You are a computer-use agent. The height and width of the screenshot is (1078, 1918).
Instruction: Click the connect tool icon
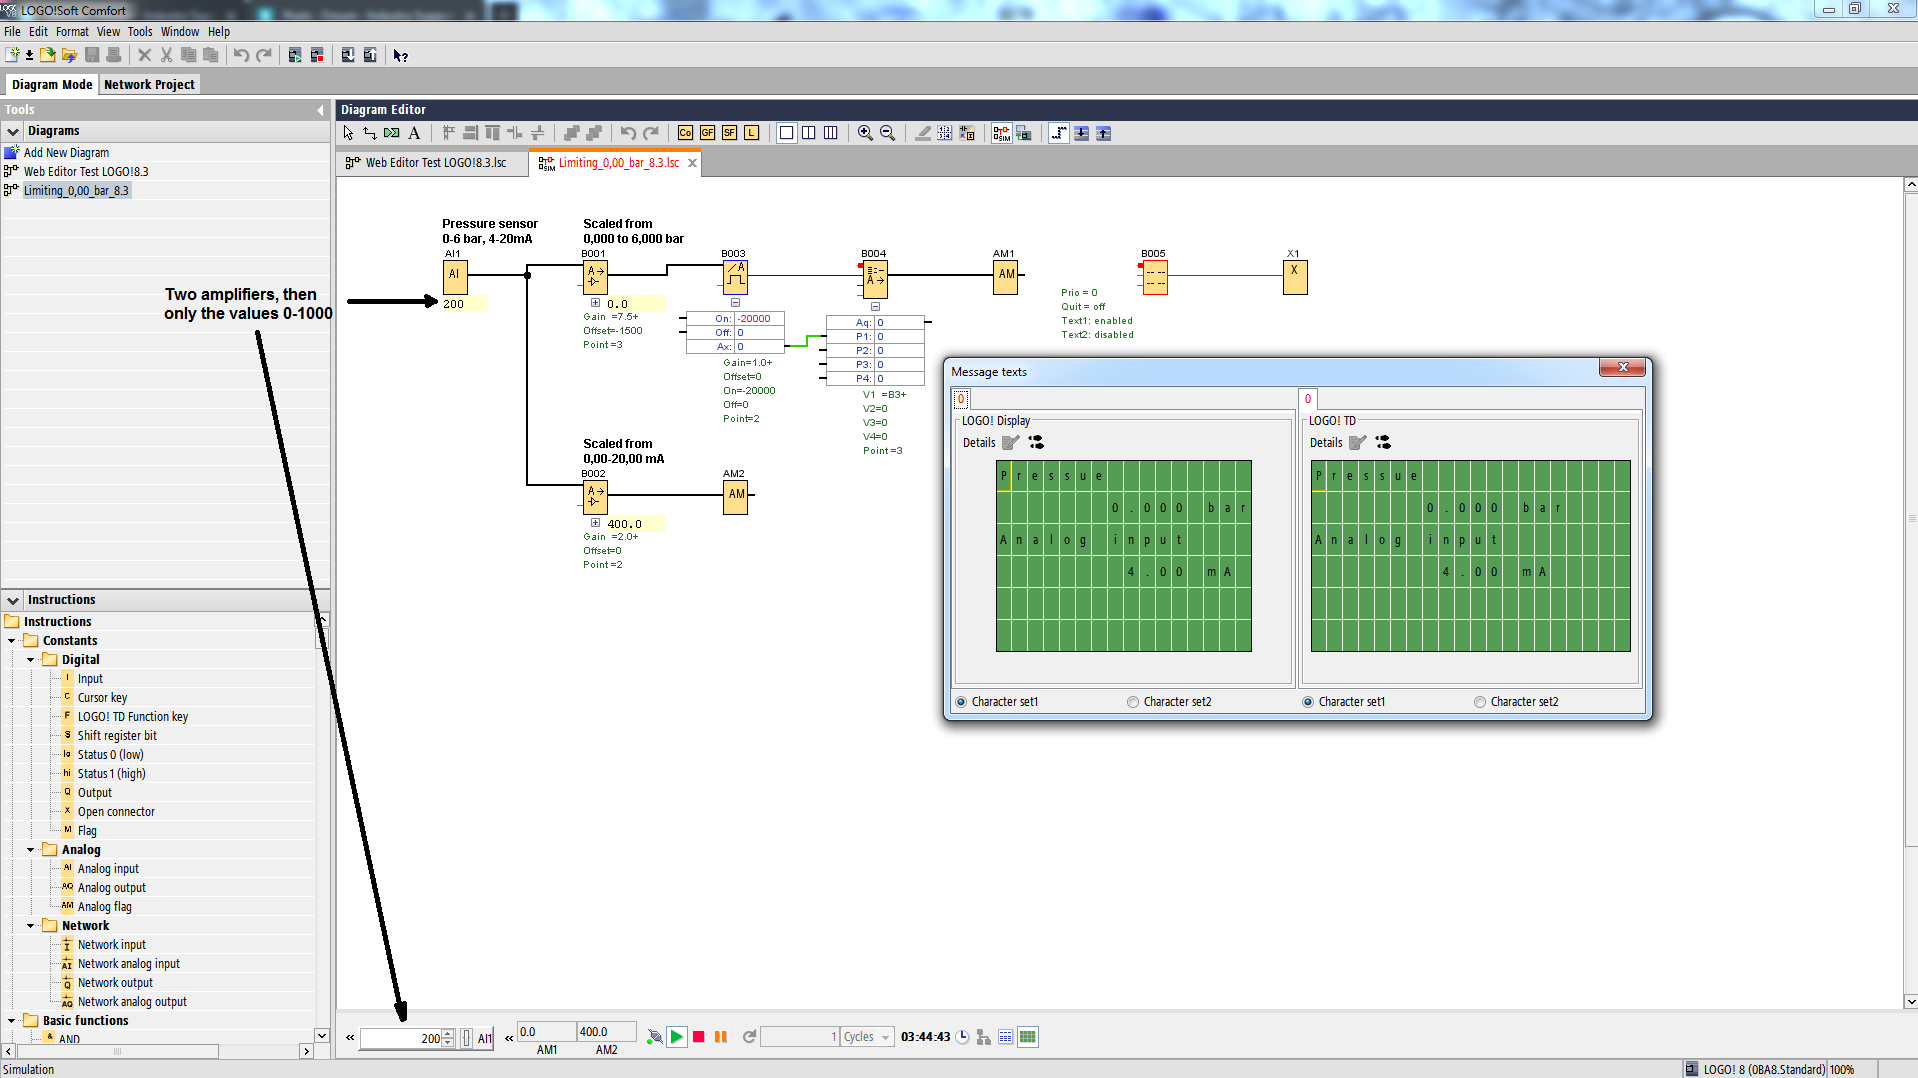(x=370, y=133)
